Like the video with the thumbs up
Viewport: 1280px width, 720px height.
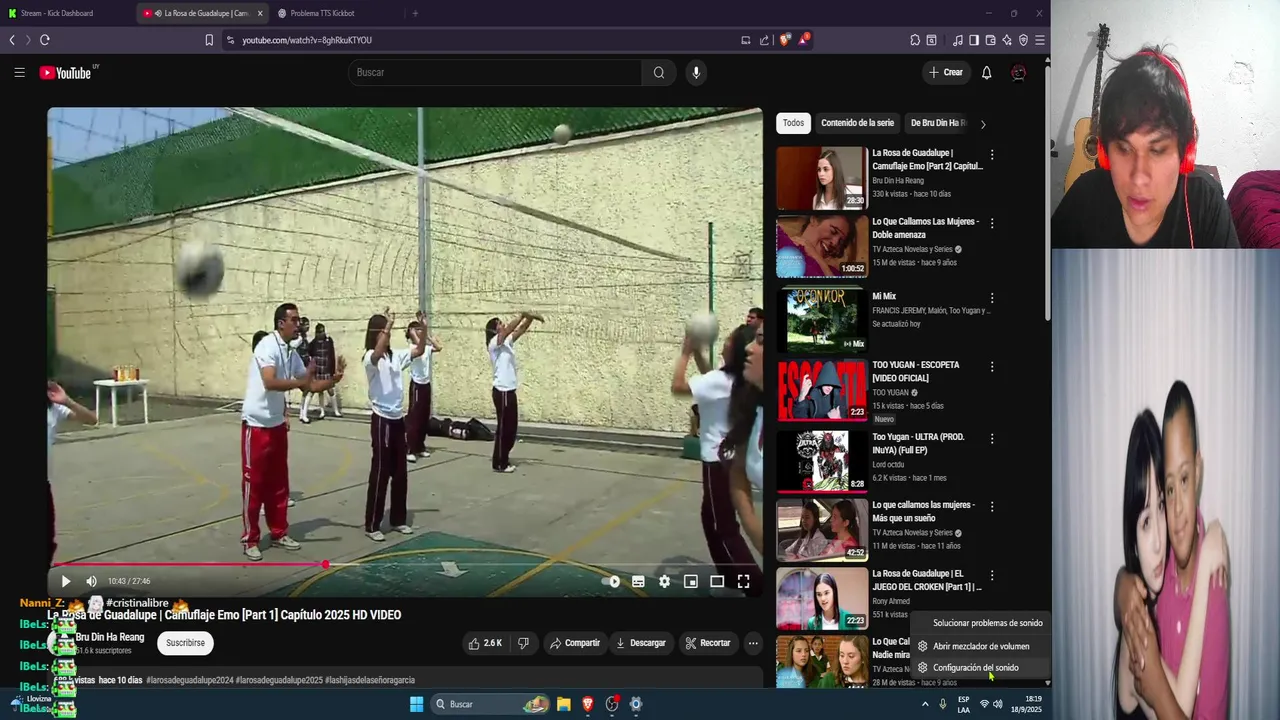tap(485, 643)
